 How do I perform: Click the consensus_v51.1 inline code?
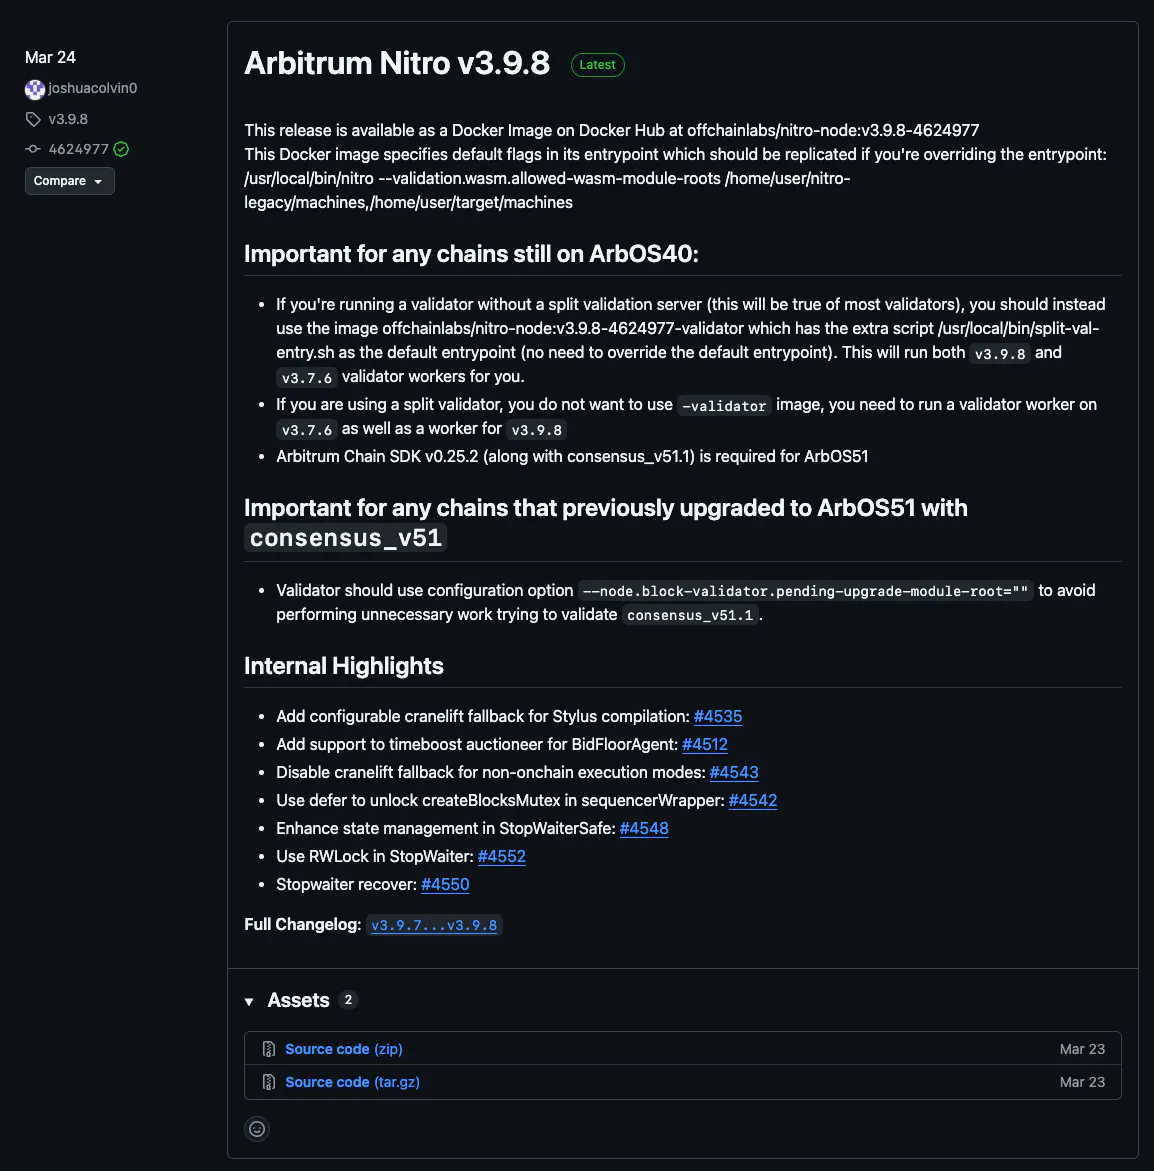[690, 615]
